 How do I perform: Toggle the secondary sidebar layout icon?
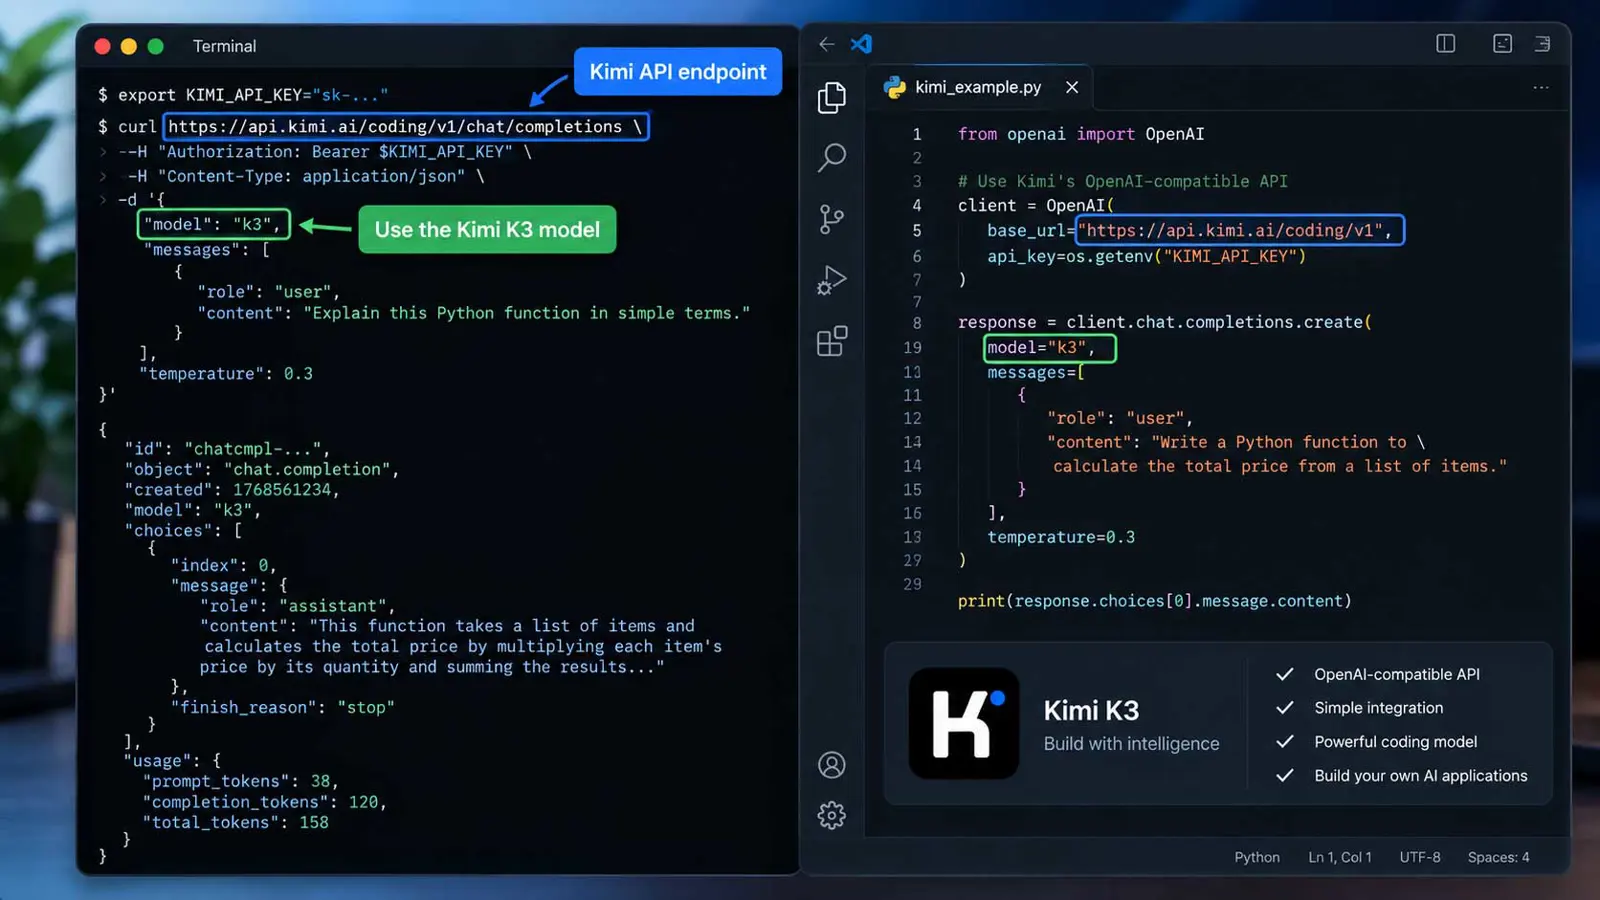pos(1543,43)
